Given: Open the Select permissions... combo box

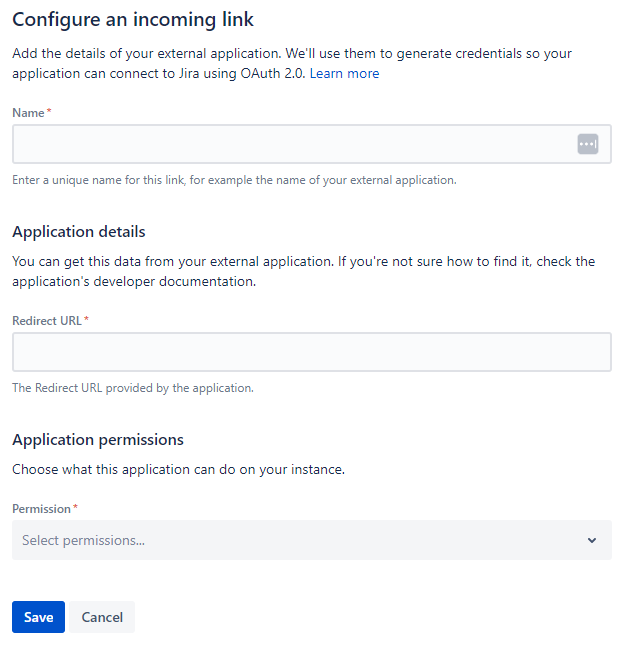Looking at the screenshot, I should click(312, 540).
